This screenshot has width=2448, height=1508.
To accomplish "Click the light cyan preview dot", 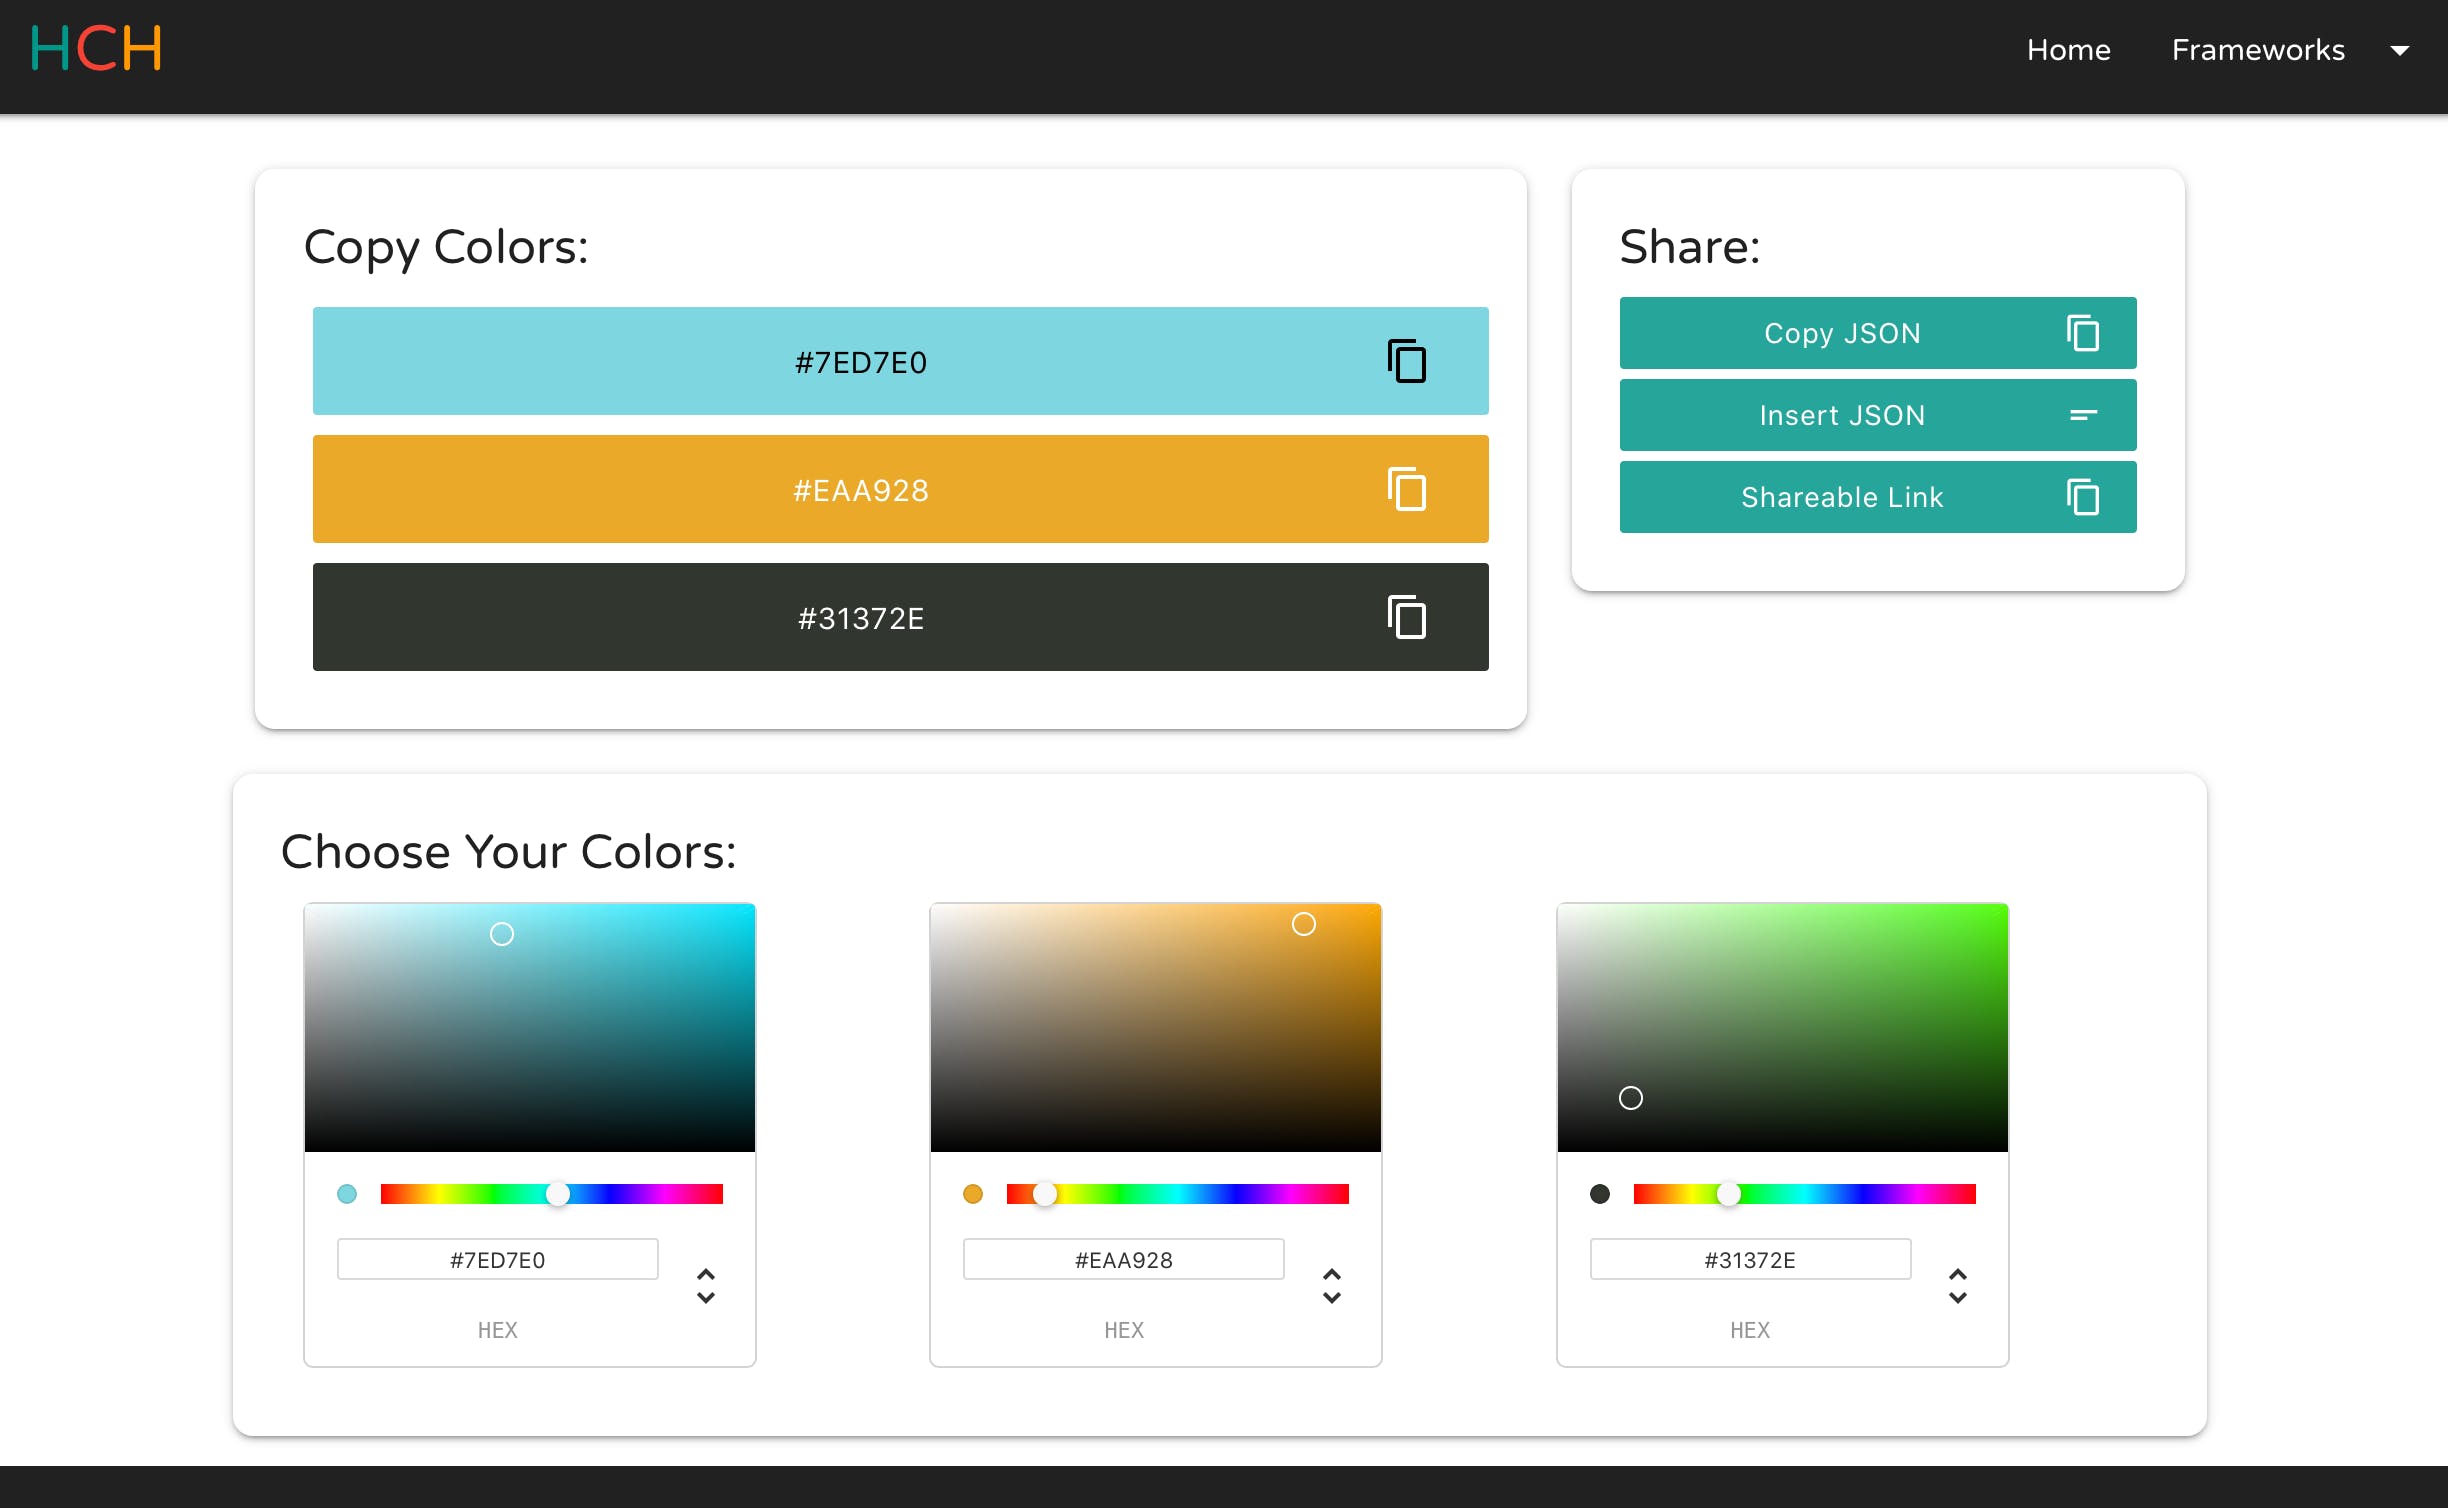I will click(x=347, y=1193).
